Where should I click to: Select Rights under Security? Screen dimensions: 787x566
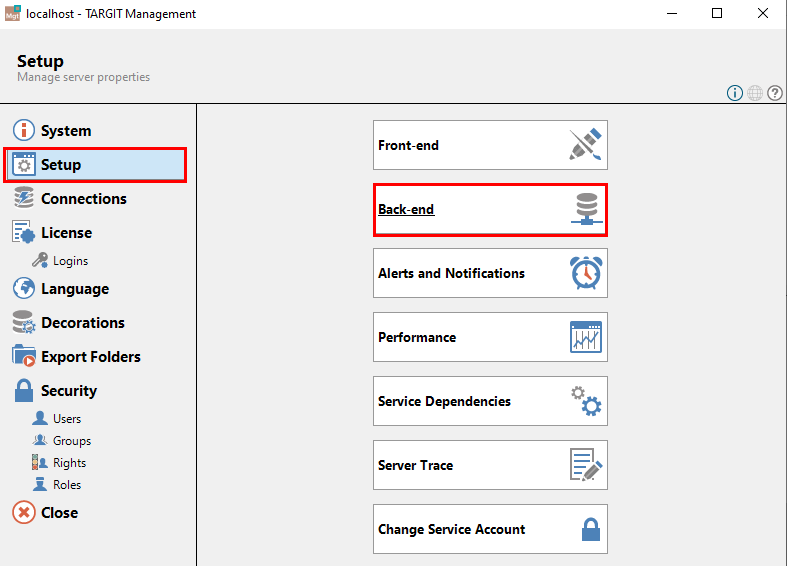click(69, 463)
